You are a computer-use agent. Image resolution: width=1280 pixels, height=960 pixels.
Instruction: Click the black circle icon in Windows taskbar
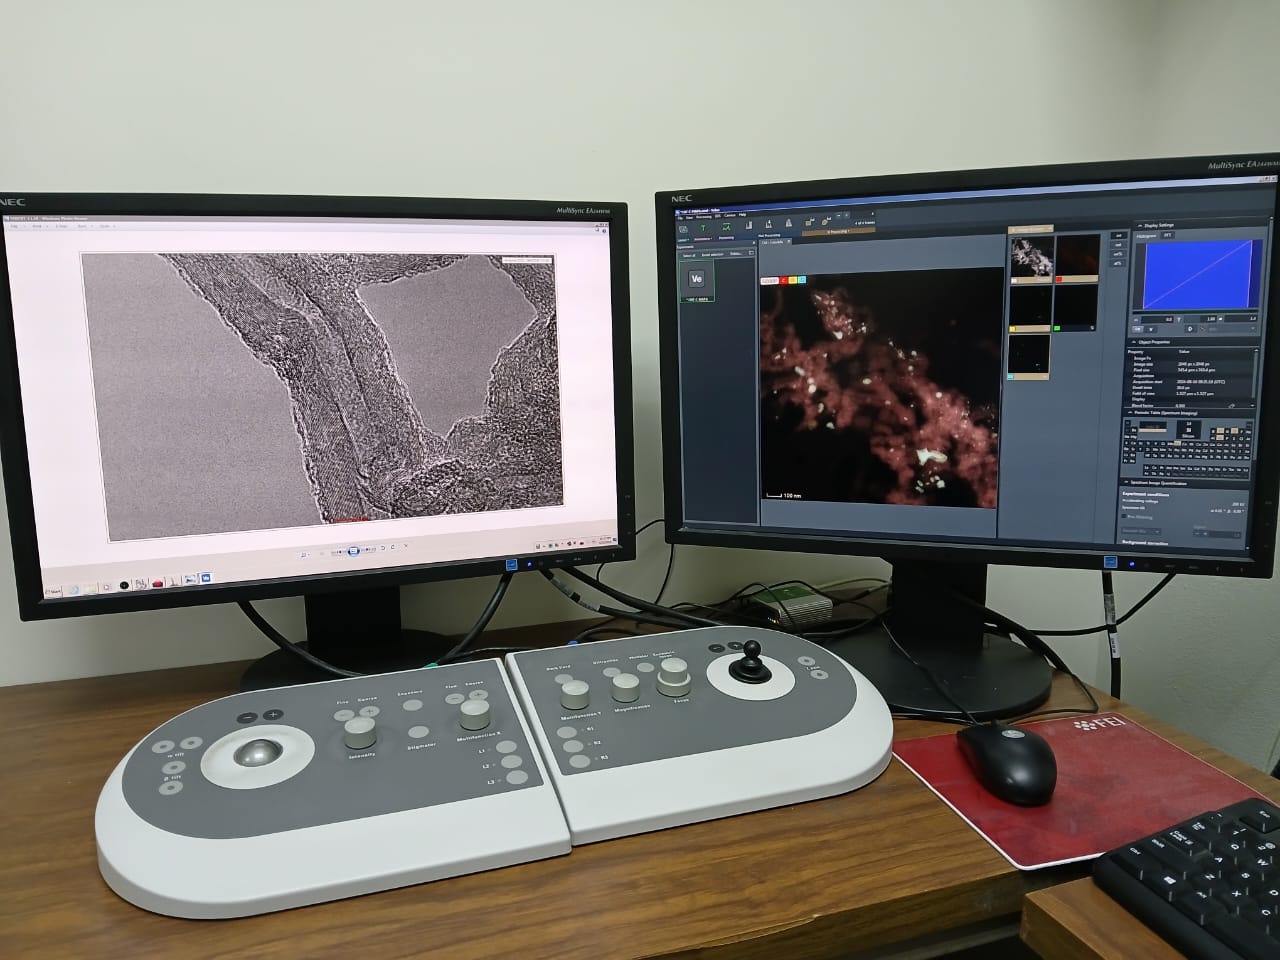[x=124, y=585]
